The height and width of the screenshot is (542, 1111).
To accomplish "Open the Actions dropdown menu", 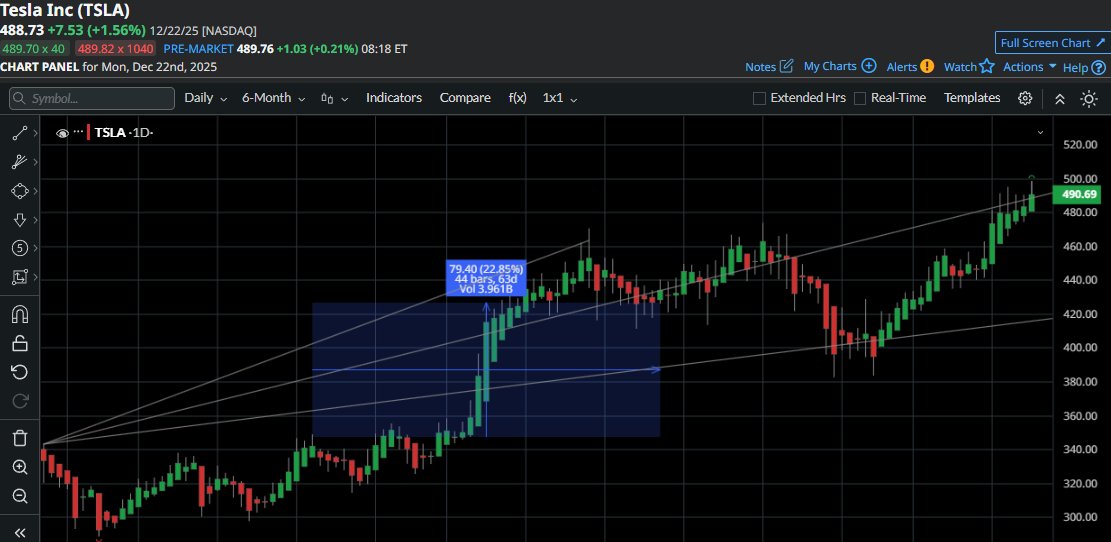I will point(1030,67).
